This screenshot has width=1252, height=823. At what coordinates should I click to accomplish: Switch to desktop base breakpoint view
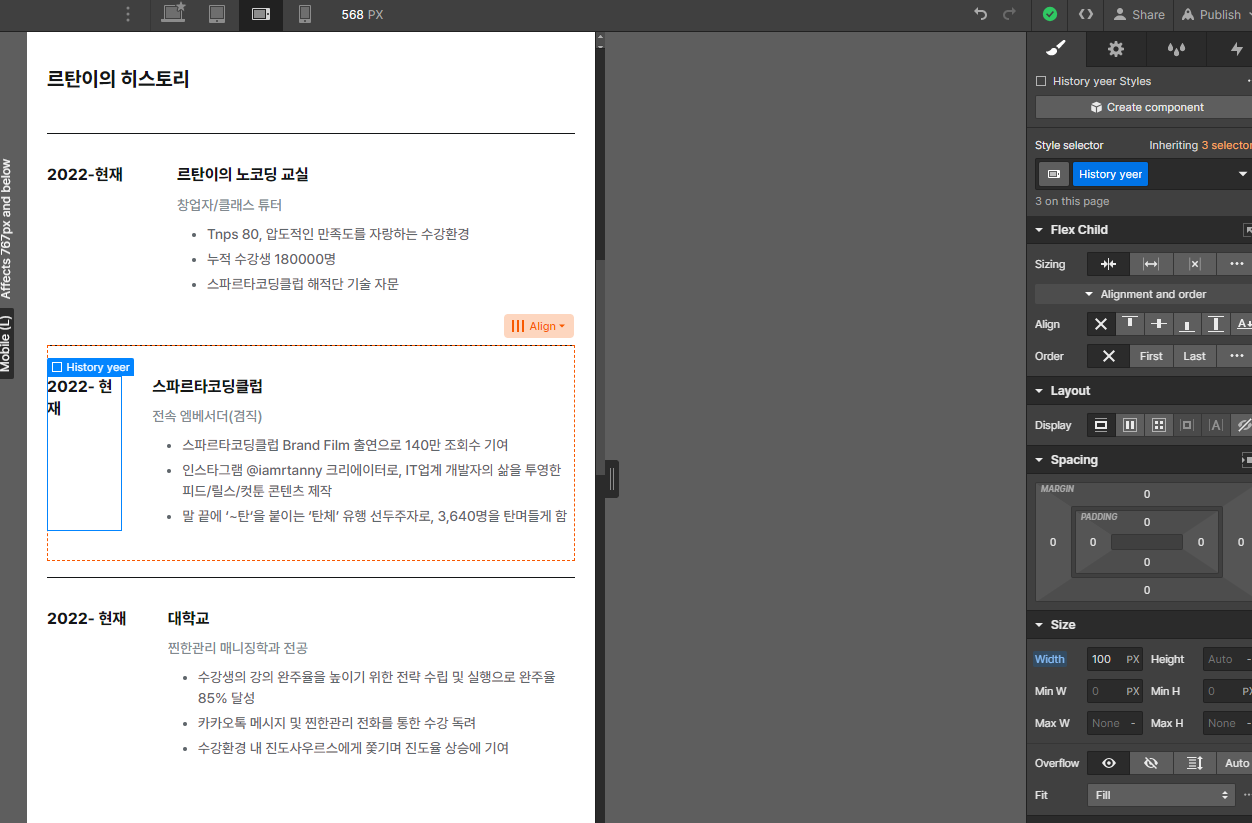pyautogui.click(x=173, y=14)
